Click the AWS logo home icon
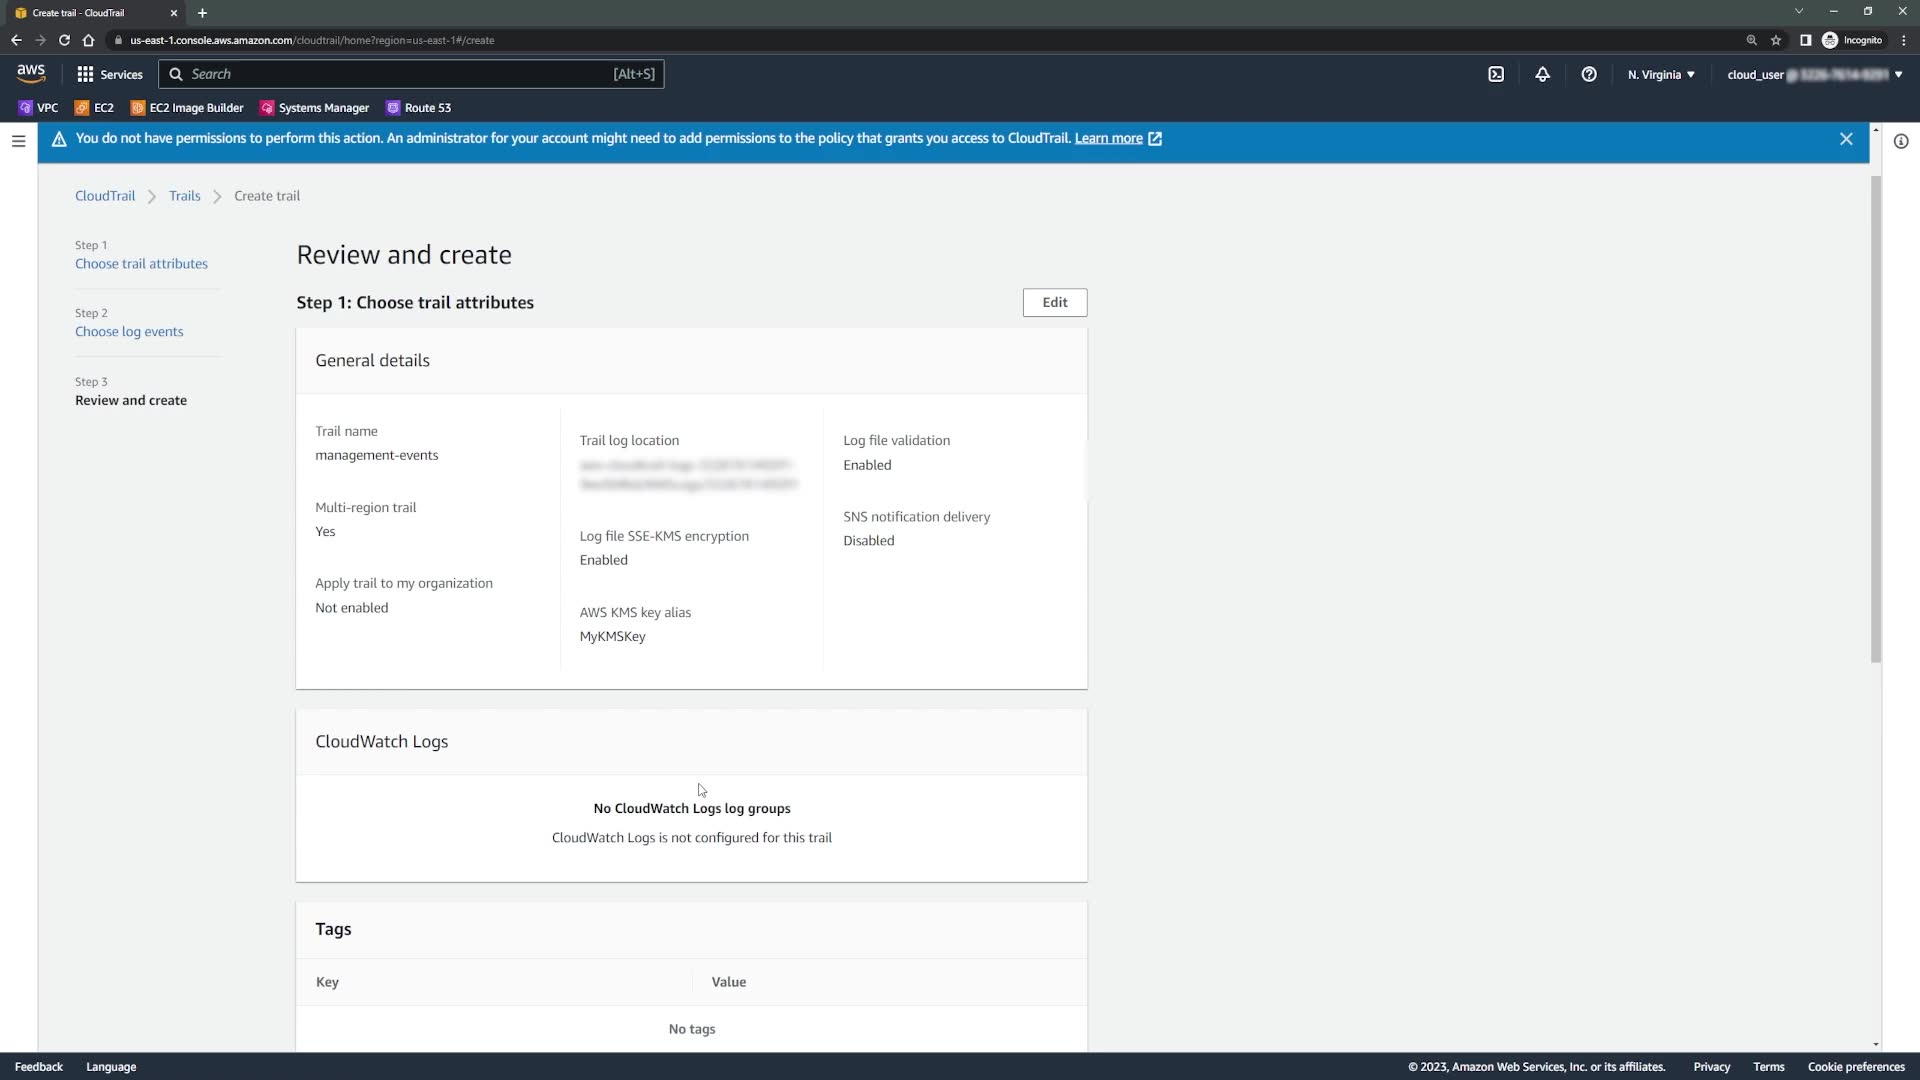This screenshot has height=1080, width=1920. click(x=31, y=73)
